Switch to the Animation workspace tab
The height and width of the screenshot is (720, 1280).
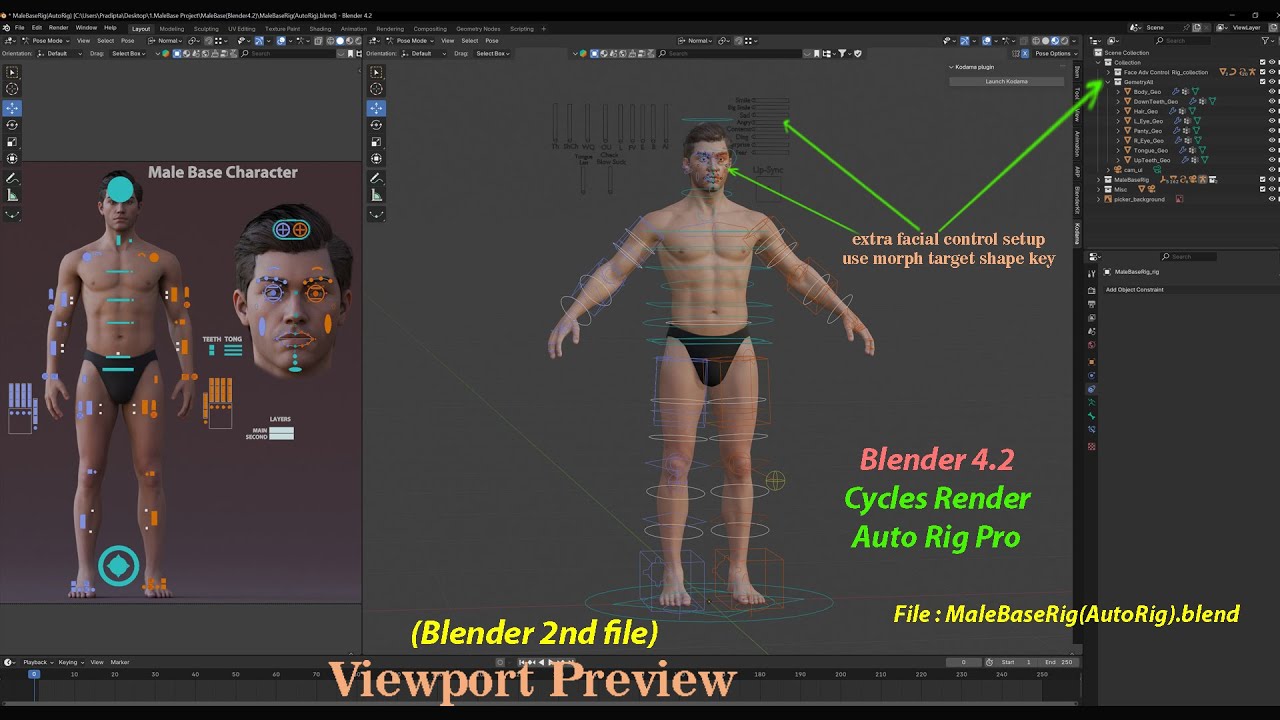(354, 29)
